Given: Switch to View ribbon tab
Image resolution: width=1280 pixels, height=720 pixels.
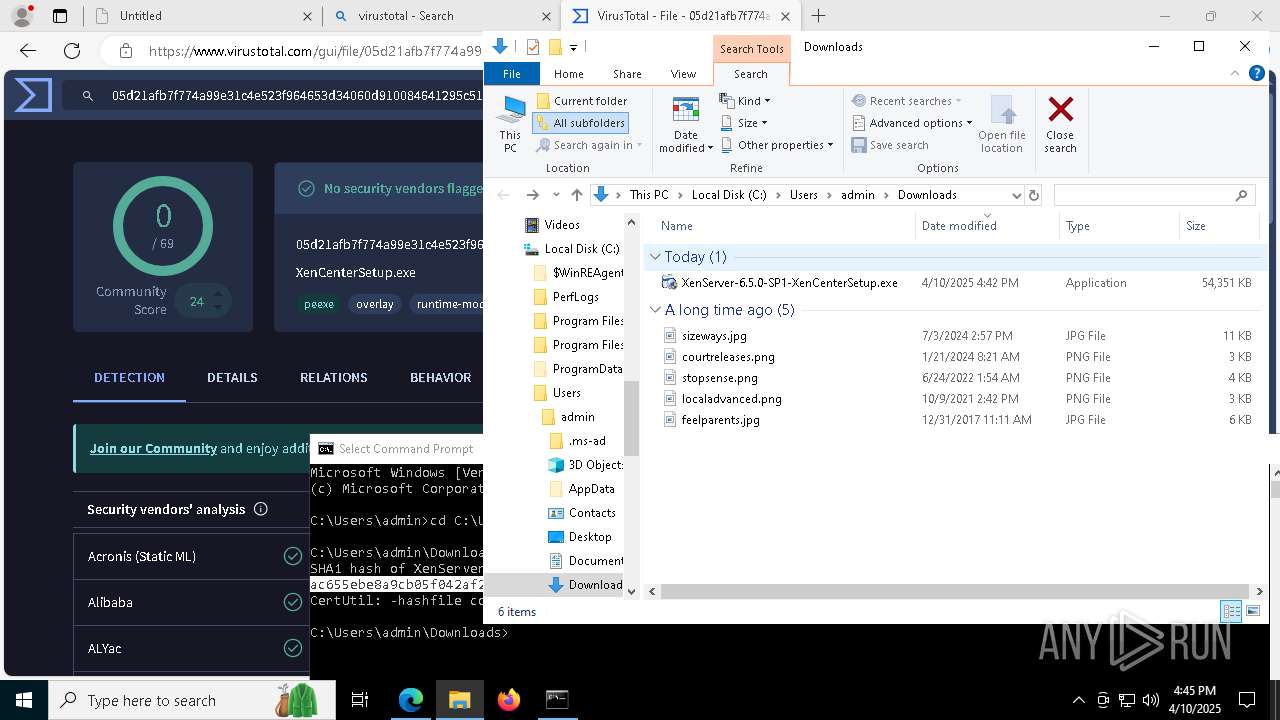Looking at the screenshot, I should 683,74.
